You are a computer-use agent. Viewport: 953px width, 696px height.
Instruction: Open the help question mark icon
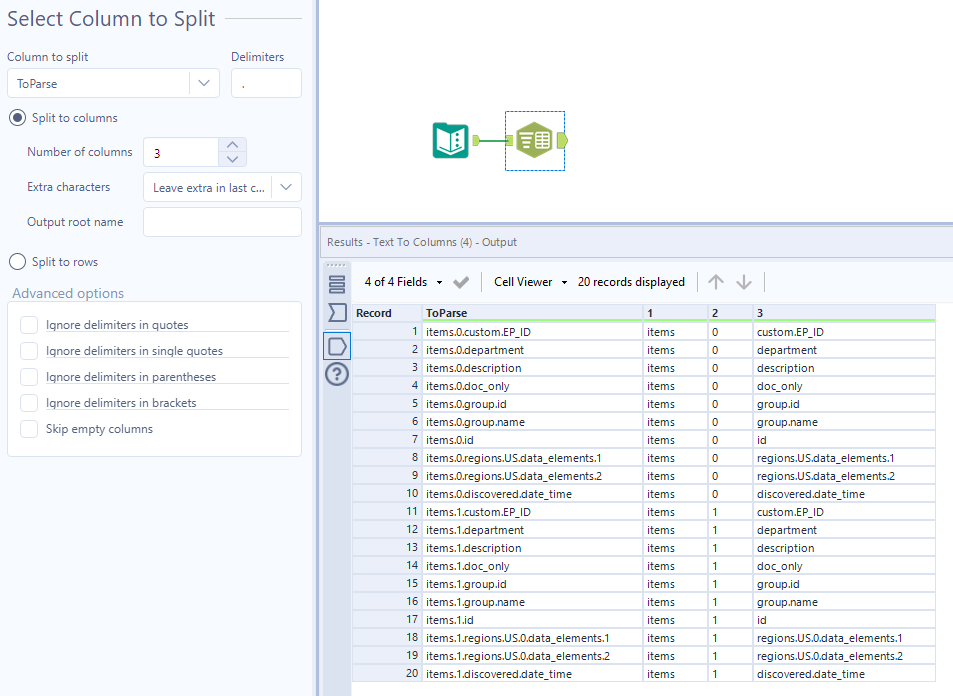tap(337, 375)
